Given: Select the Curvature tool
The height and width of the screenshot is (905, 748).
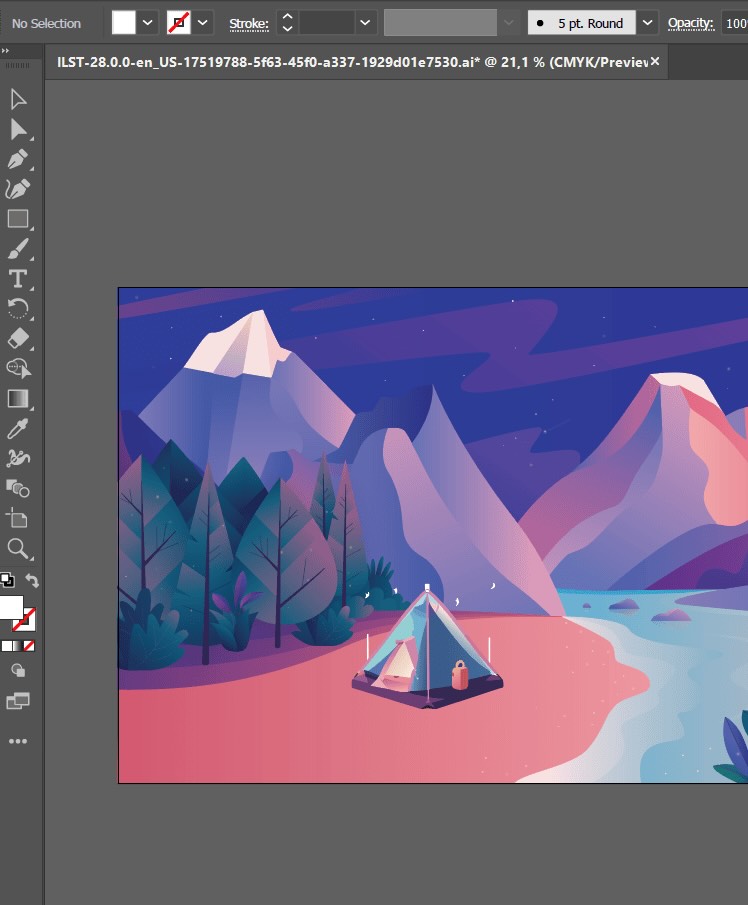Looking at the screenshot, I should pyautogui.click(x=18, y=189).
